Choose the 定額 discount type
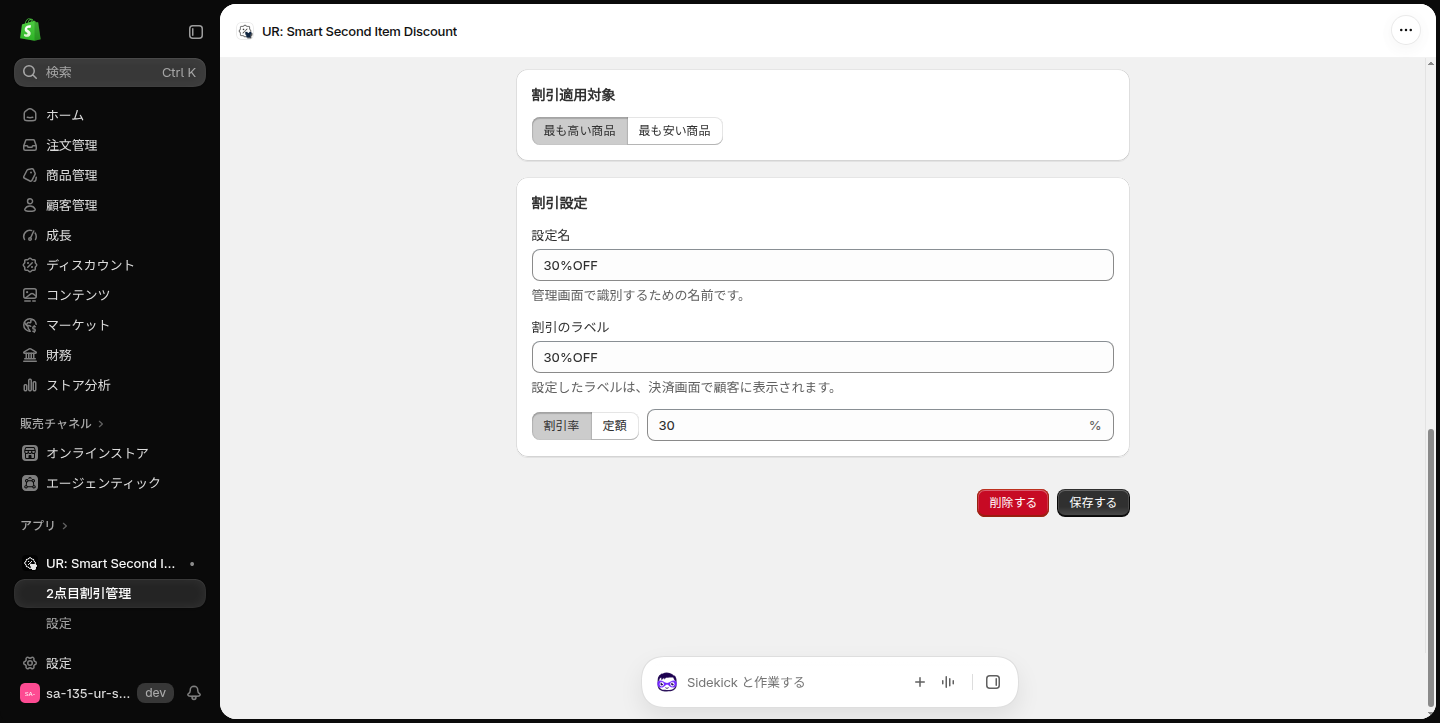The width and height of the screenshot is (1440, 723). 615,425
